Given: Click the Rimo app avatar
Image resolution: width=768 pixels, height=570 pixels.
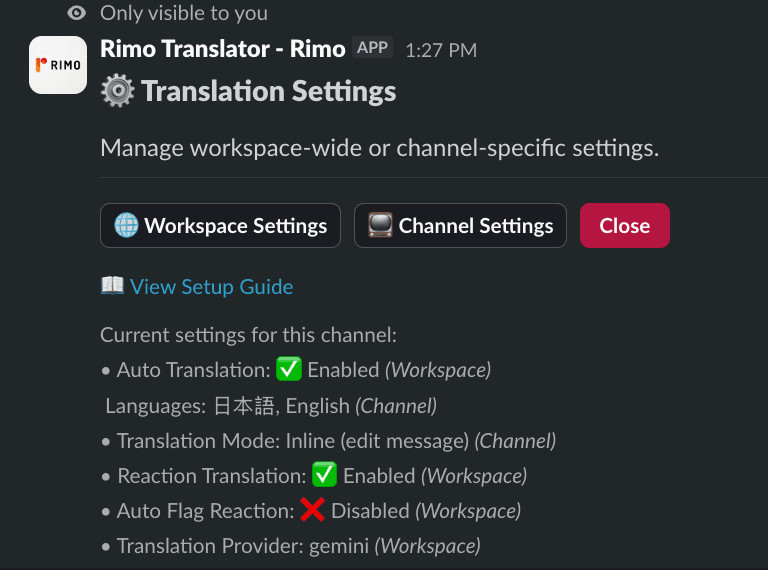Looking at the screenshot, I should (x=58, y=65).
